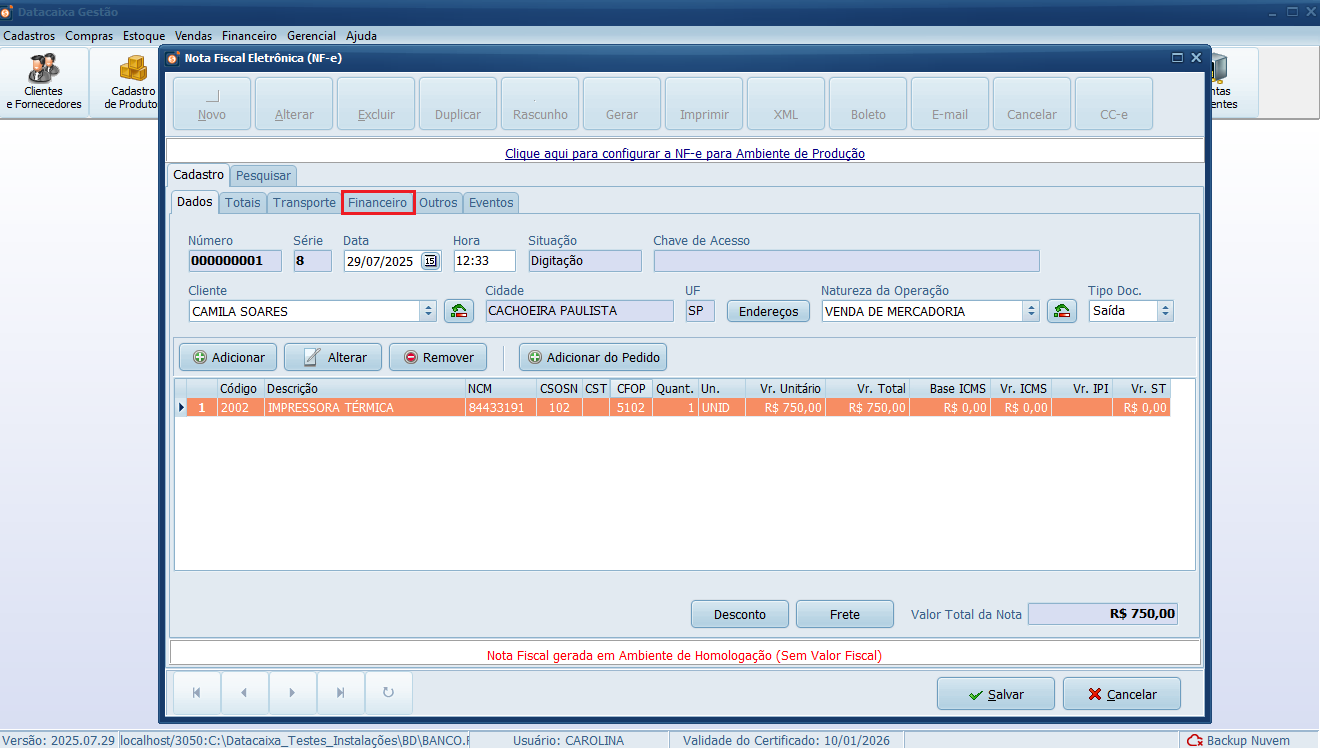Image resolution: width=1320 pixels, height=749 pixels.
Task: Click the lookup icon beside Natureza da Operação
Action: pos(1061,311)
